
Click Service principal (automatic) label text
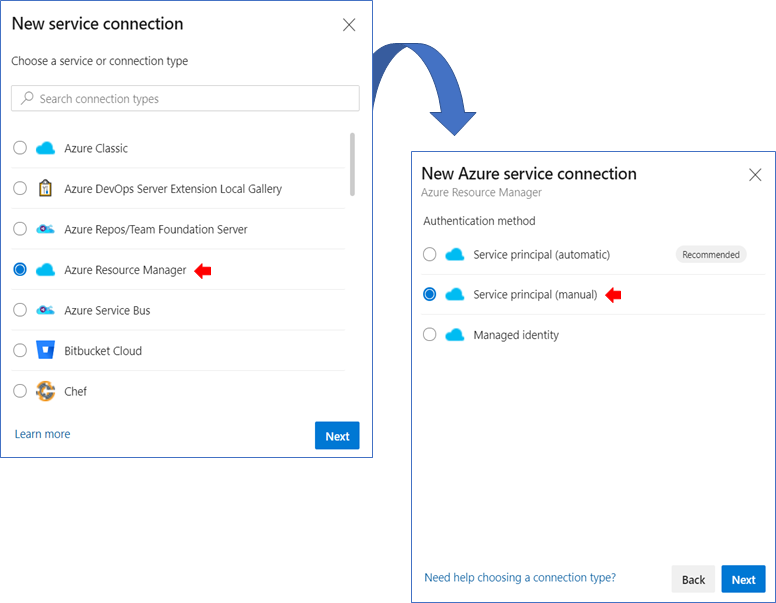pos(541,254)
